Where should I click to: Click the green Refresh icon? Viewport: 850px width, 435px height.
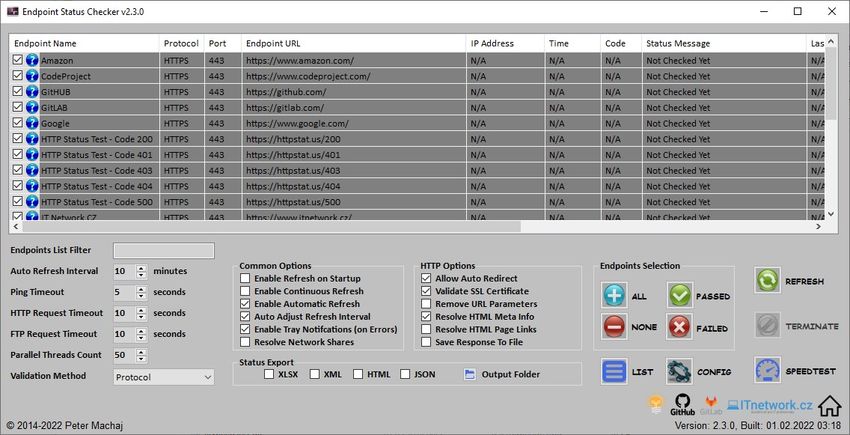point(768,280)
